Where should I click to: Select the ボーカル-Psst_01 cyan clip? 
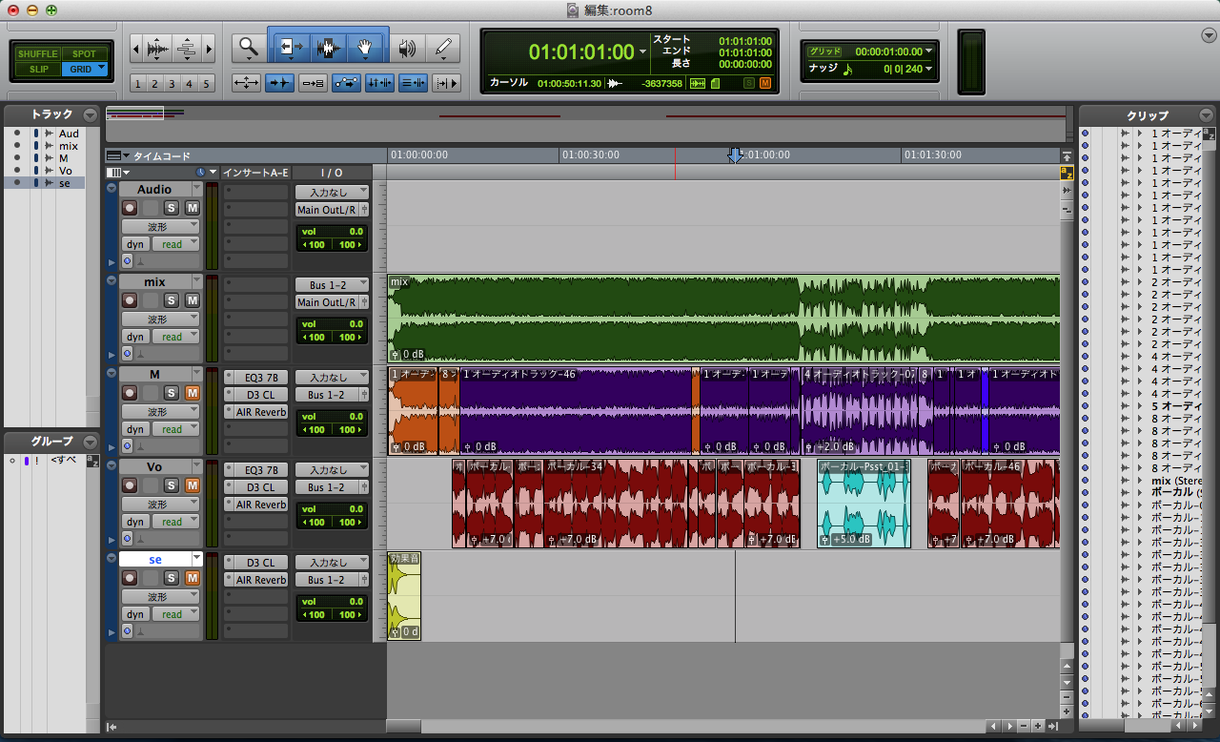864,504
